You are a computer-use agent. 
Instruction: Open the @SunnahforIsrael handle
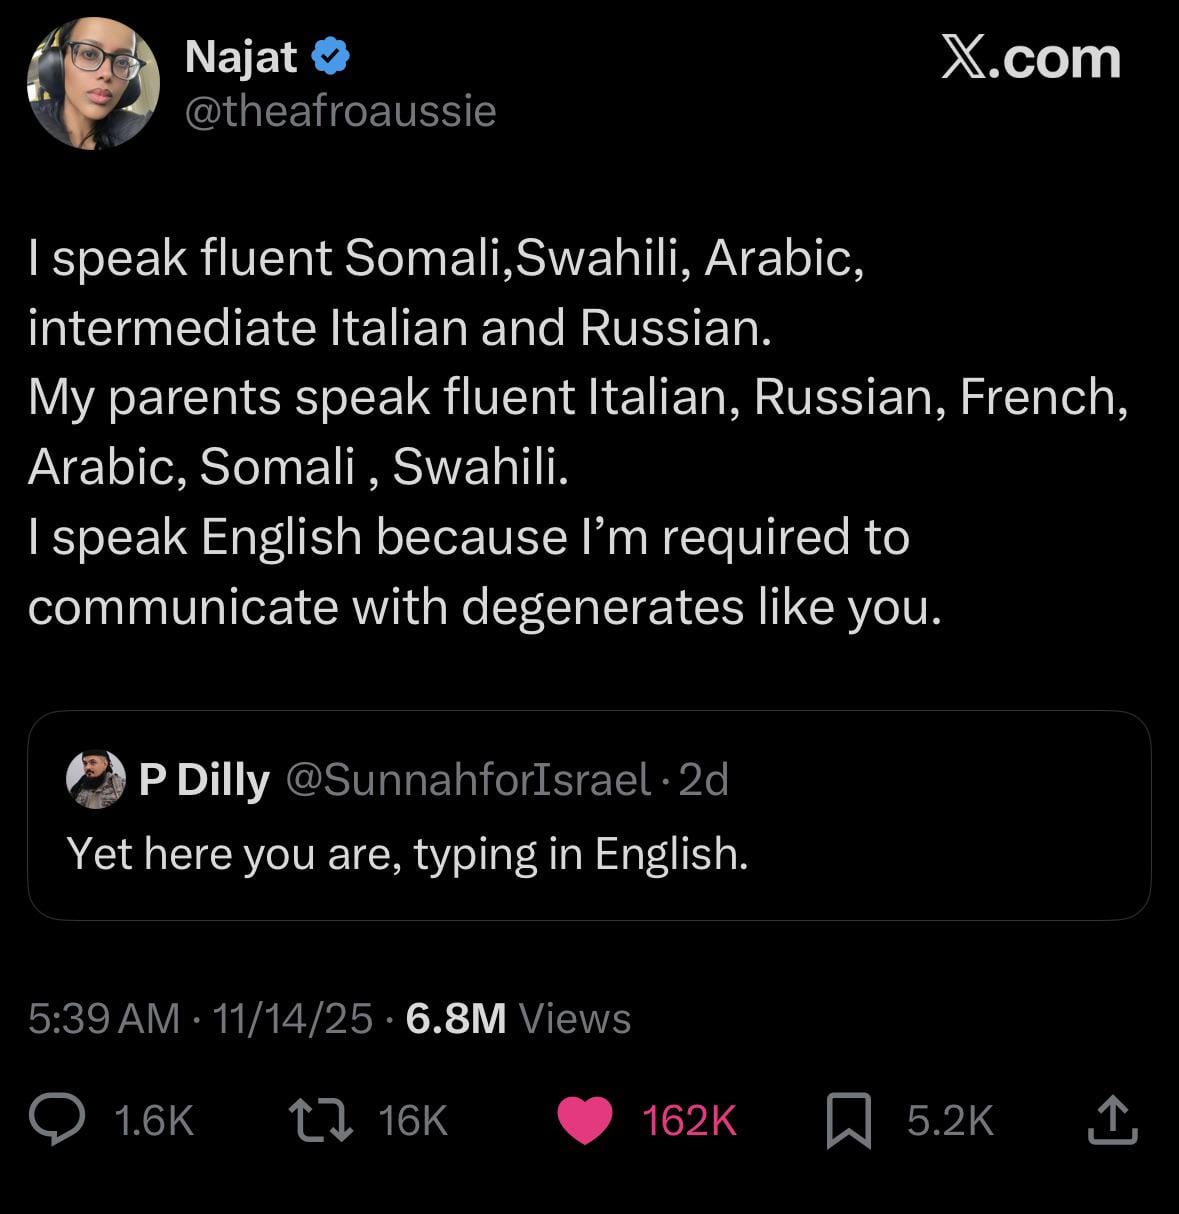click(x=469, y=779)
